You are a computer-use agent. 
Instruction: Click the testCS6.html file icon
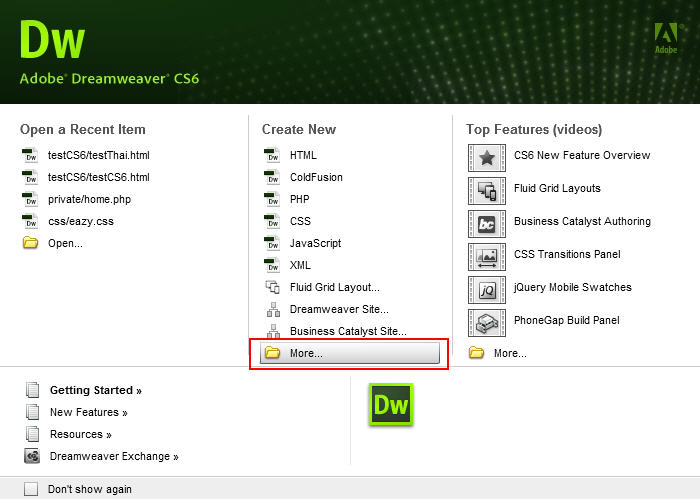click(30, 177)
